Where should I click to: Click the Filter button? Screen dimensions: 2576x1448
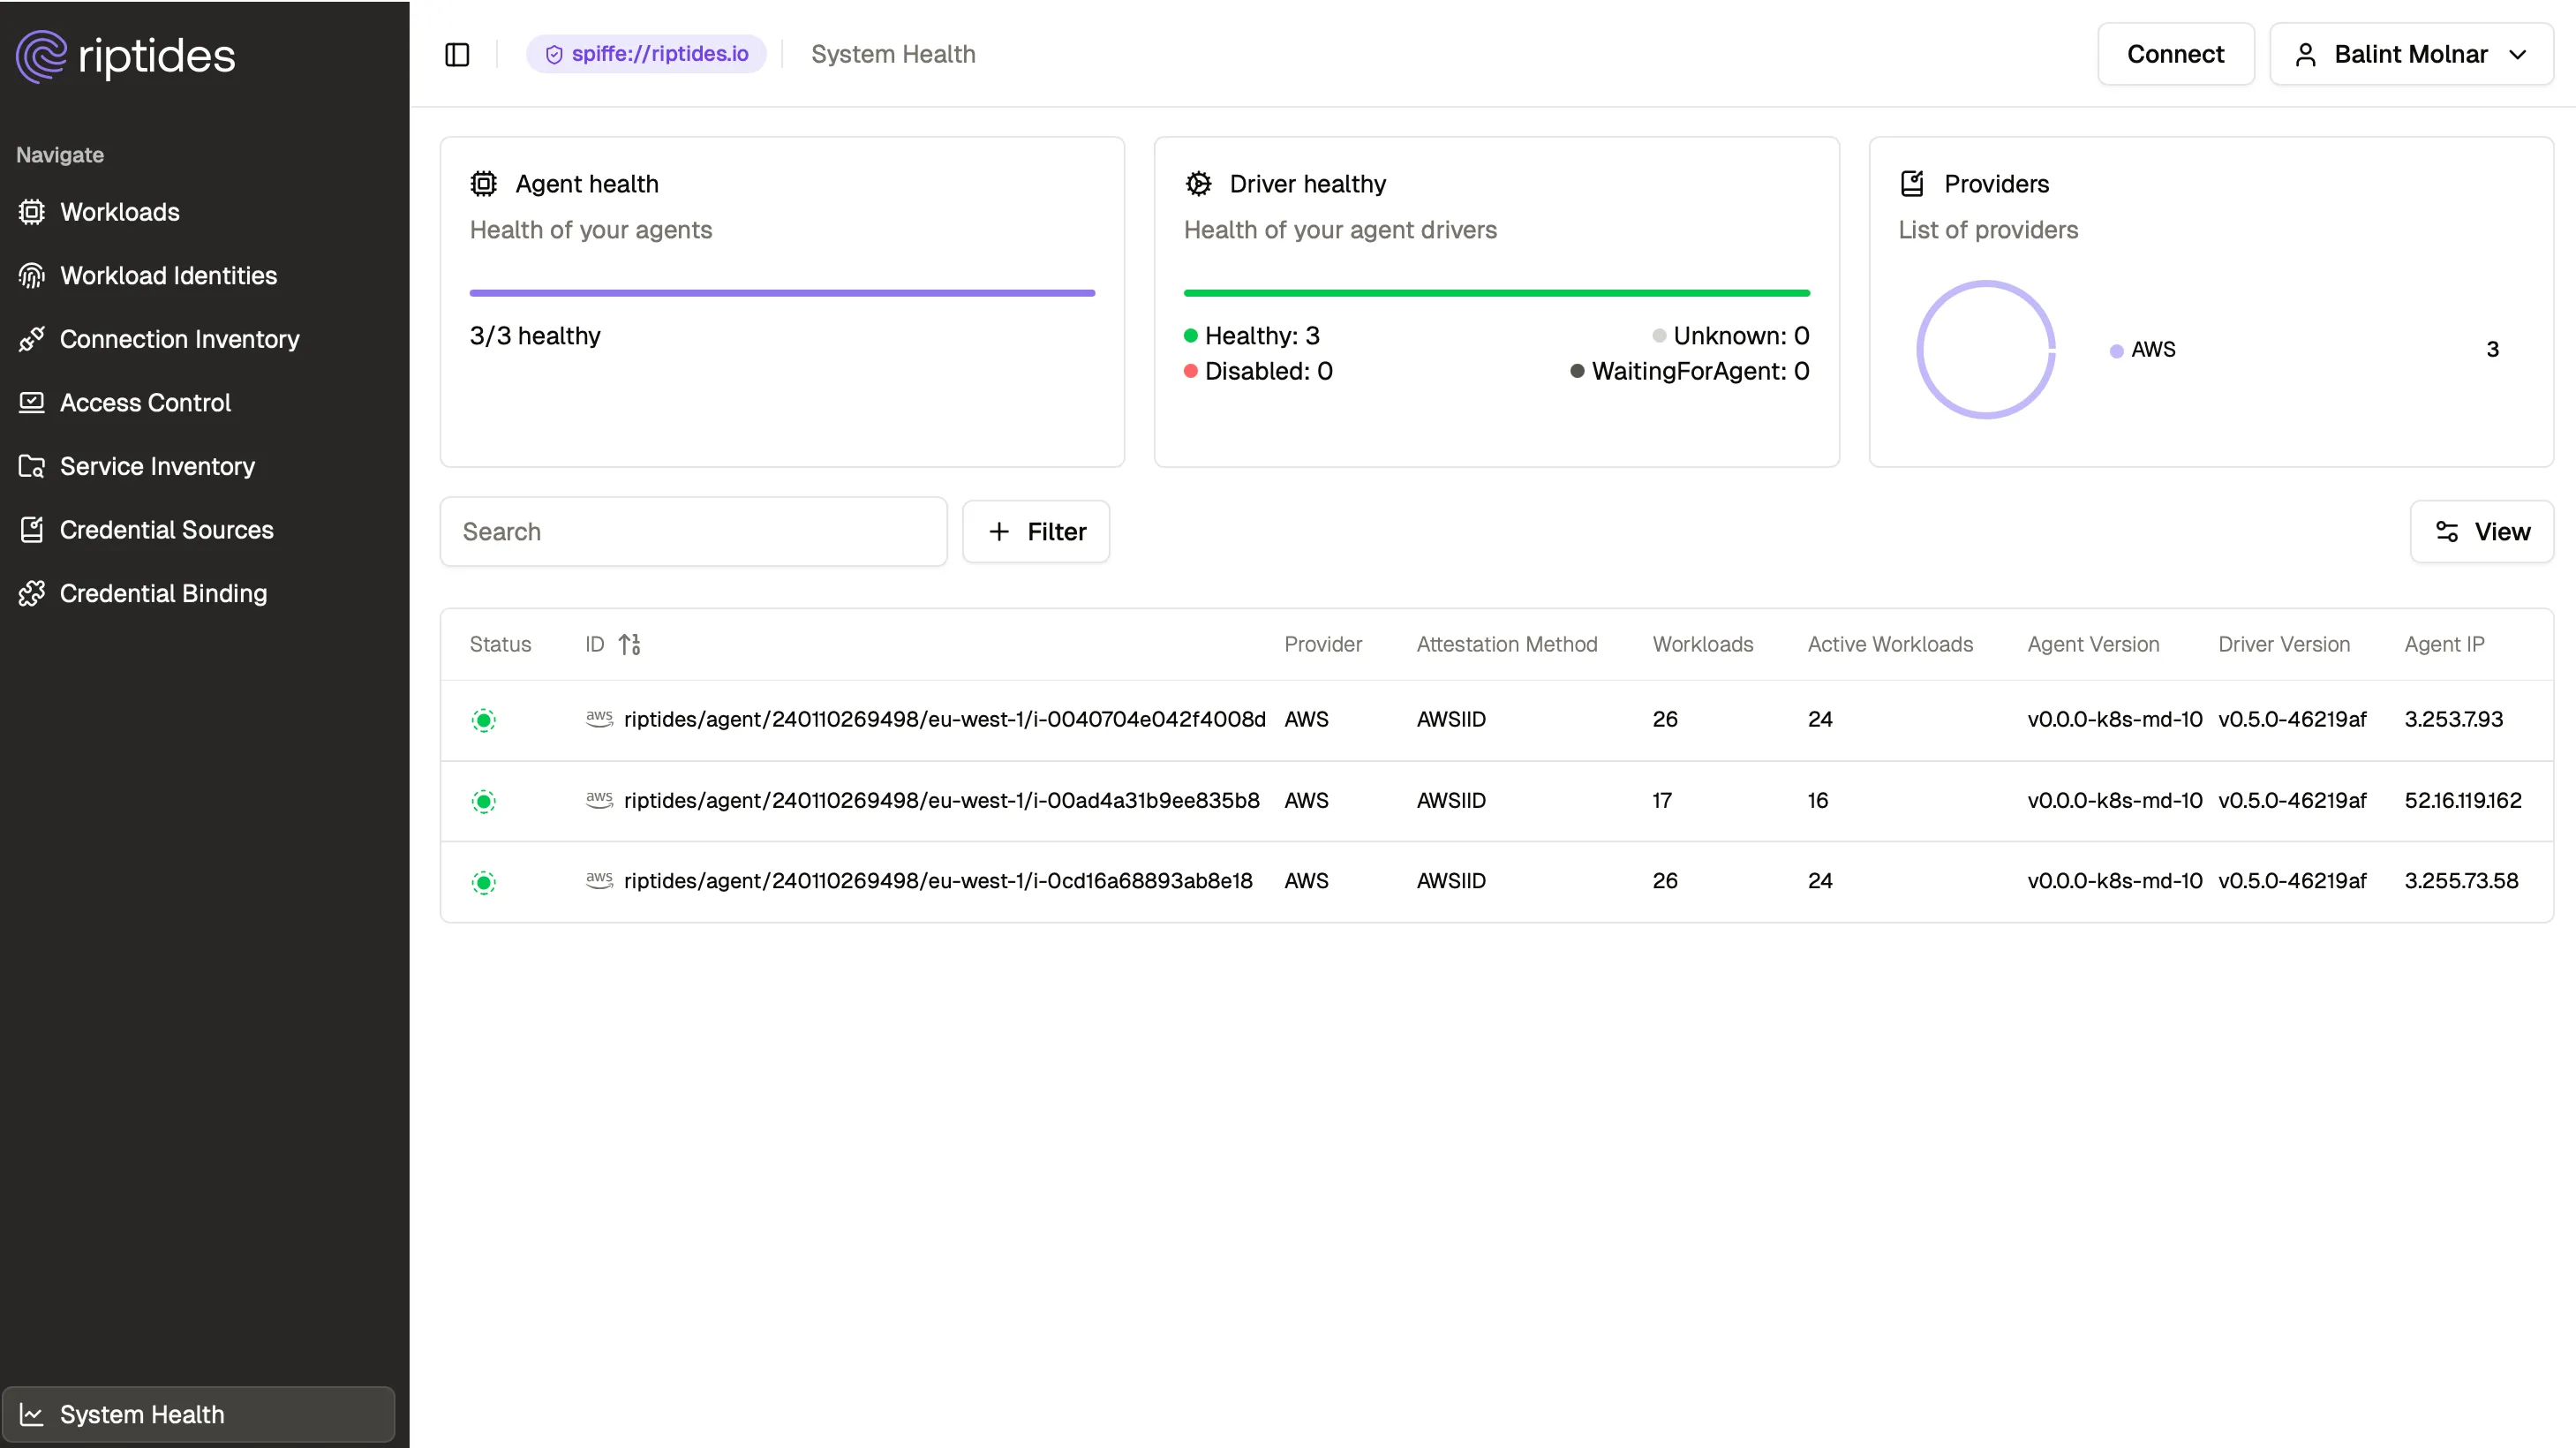1036,531
